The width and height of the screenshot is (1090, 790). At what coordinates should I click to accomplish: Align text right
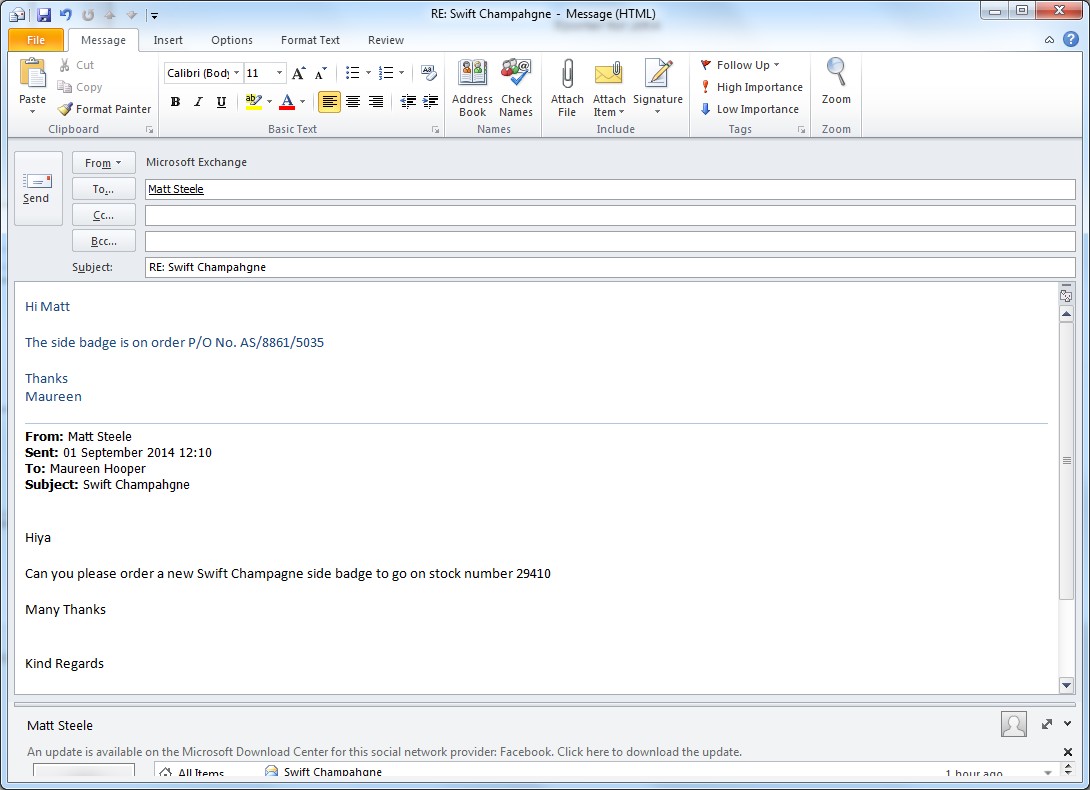pyautogui.click(x=376, y=102)
